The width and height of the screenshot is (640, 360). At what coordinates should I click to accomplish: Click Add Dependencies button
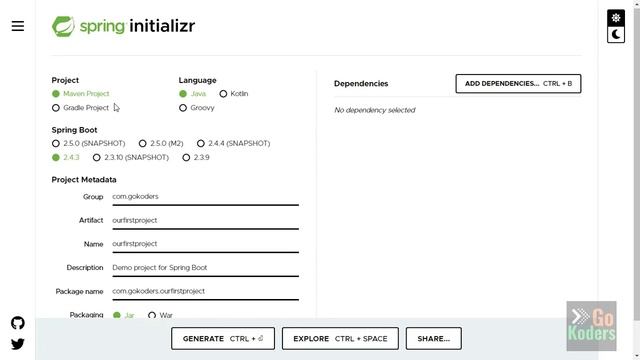[x=518, y=84]
